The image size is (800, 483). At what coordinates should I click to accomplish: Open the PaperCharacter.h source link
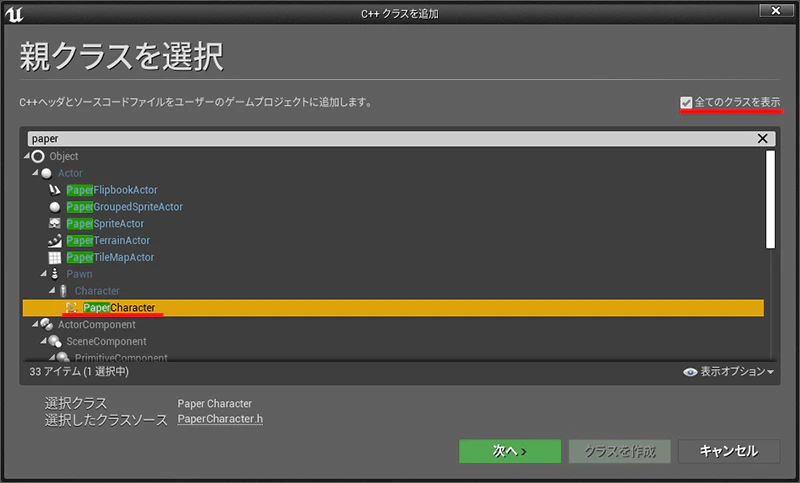pos(220,419)
